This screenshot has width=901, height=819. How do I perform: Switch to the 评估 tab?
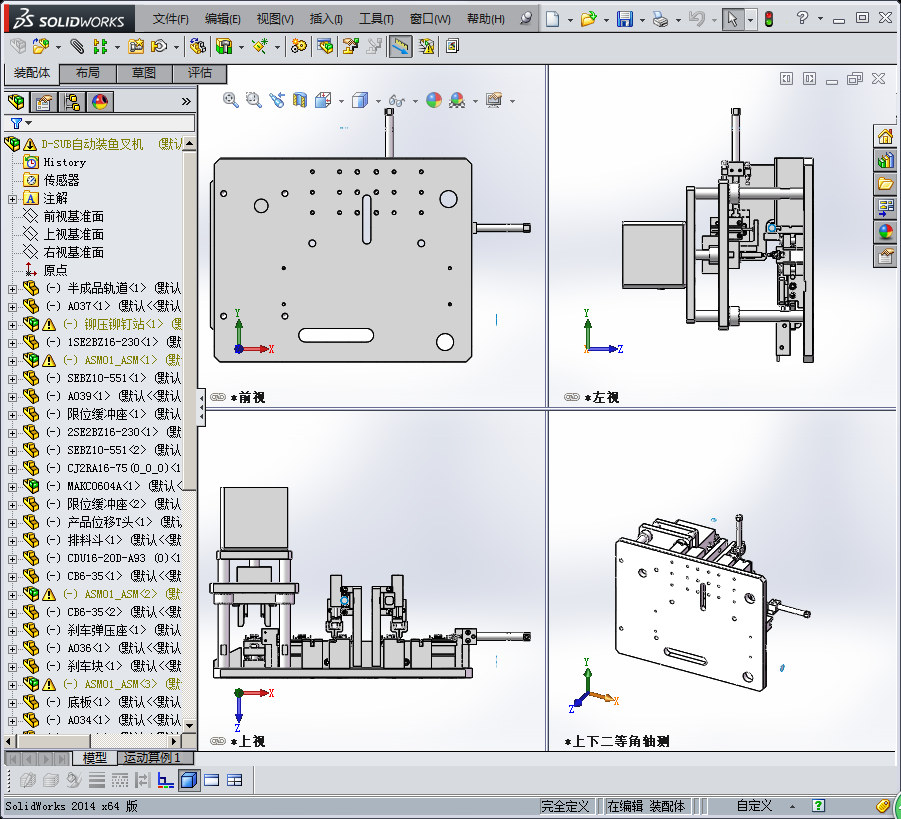coord(199,73)
